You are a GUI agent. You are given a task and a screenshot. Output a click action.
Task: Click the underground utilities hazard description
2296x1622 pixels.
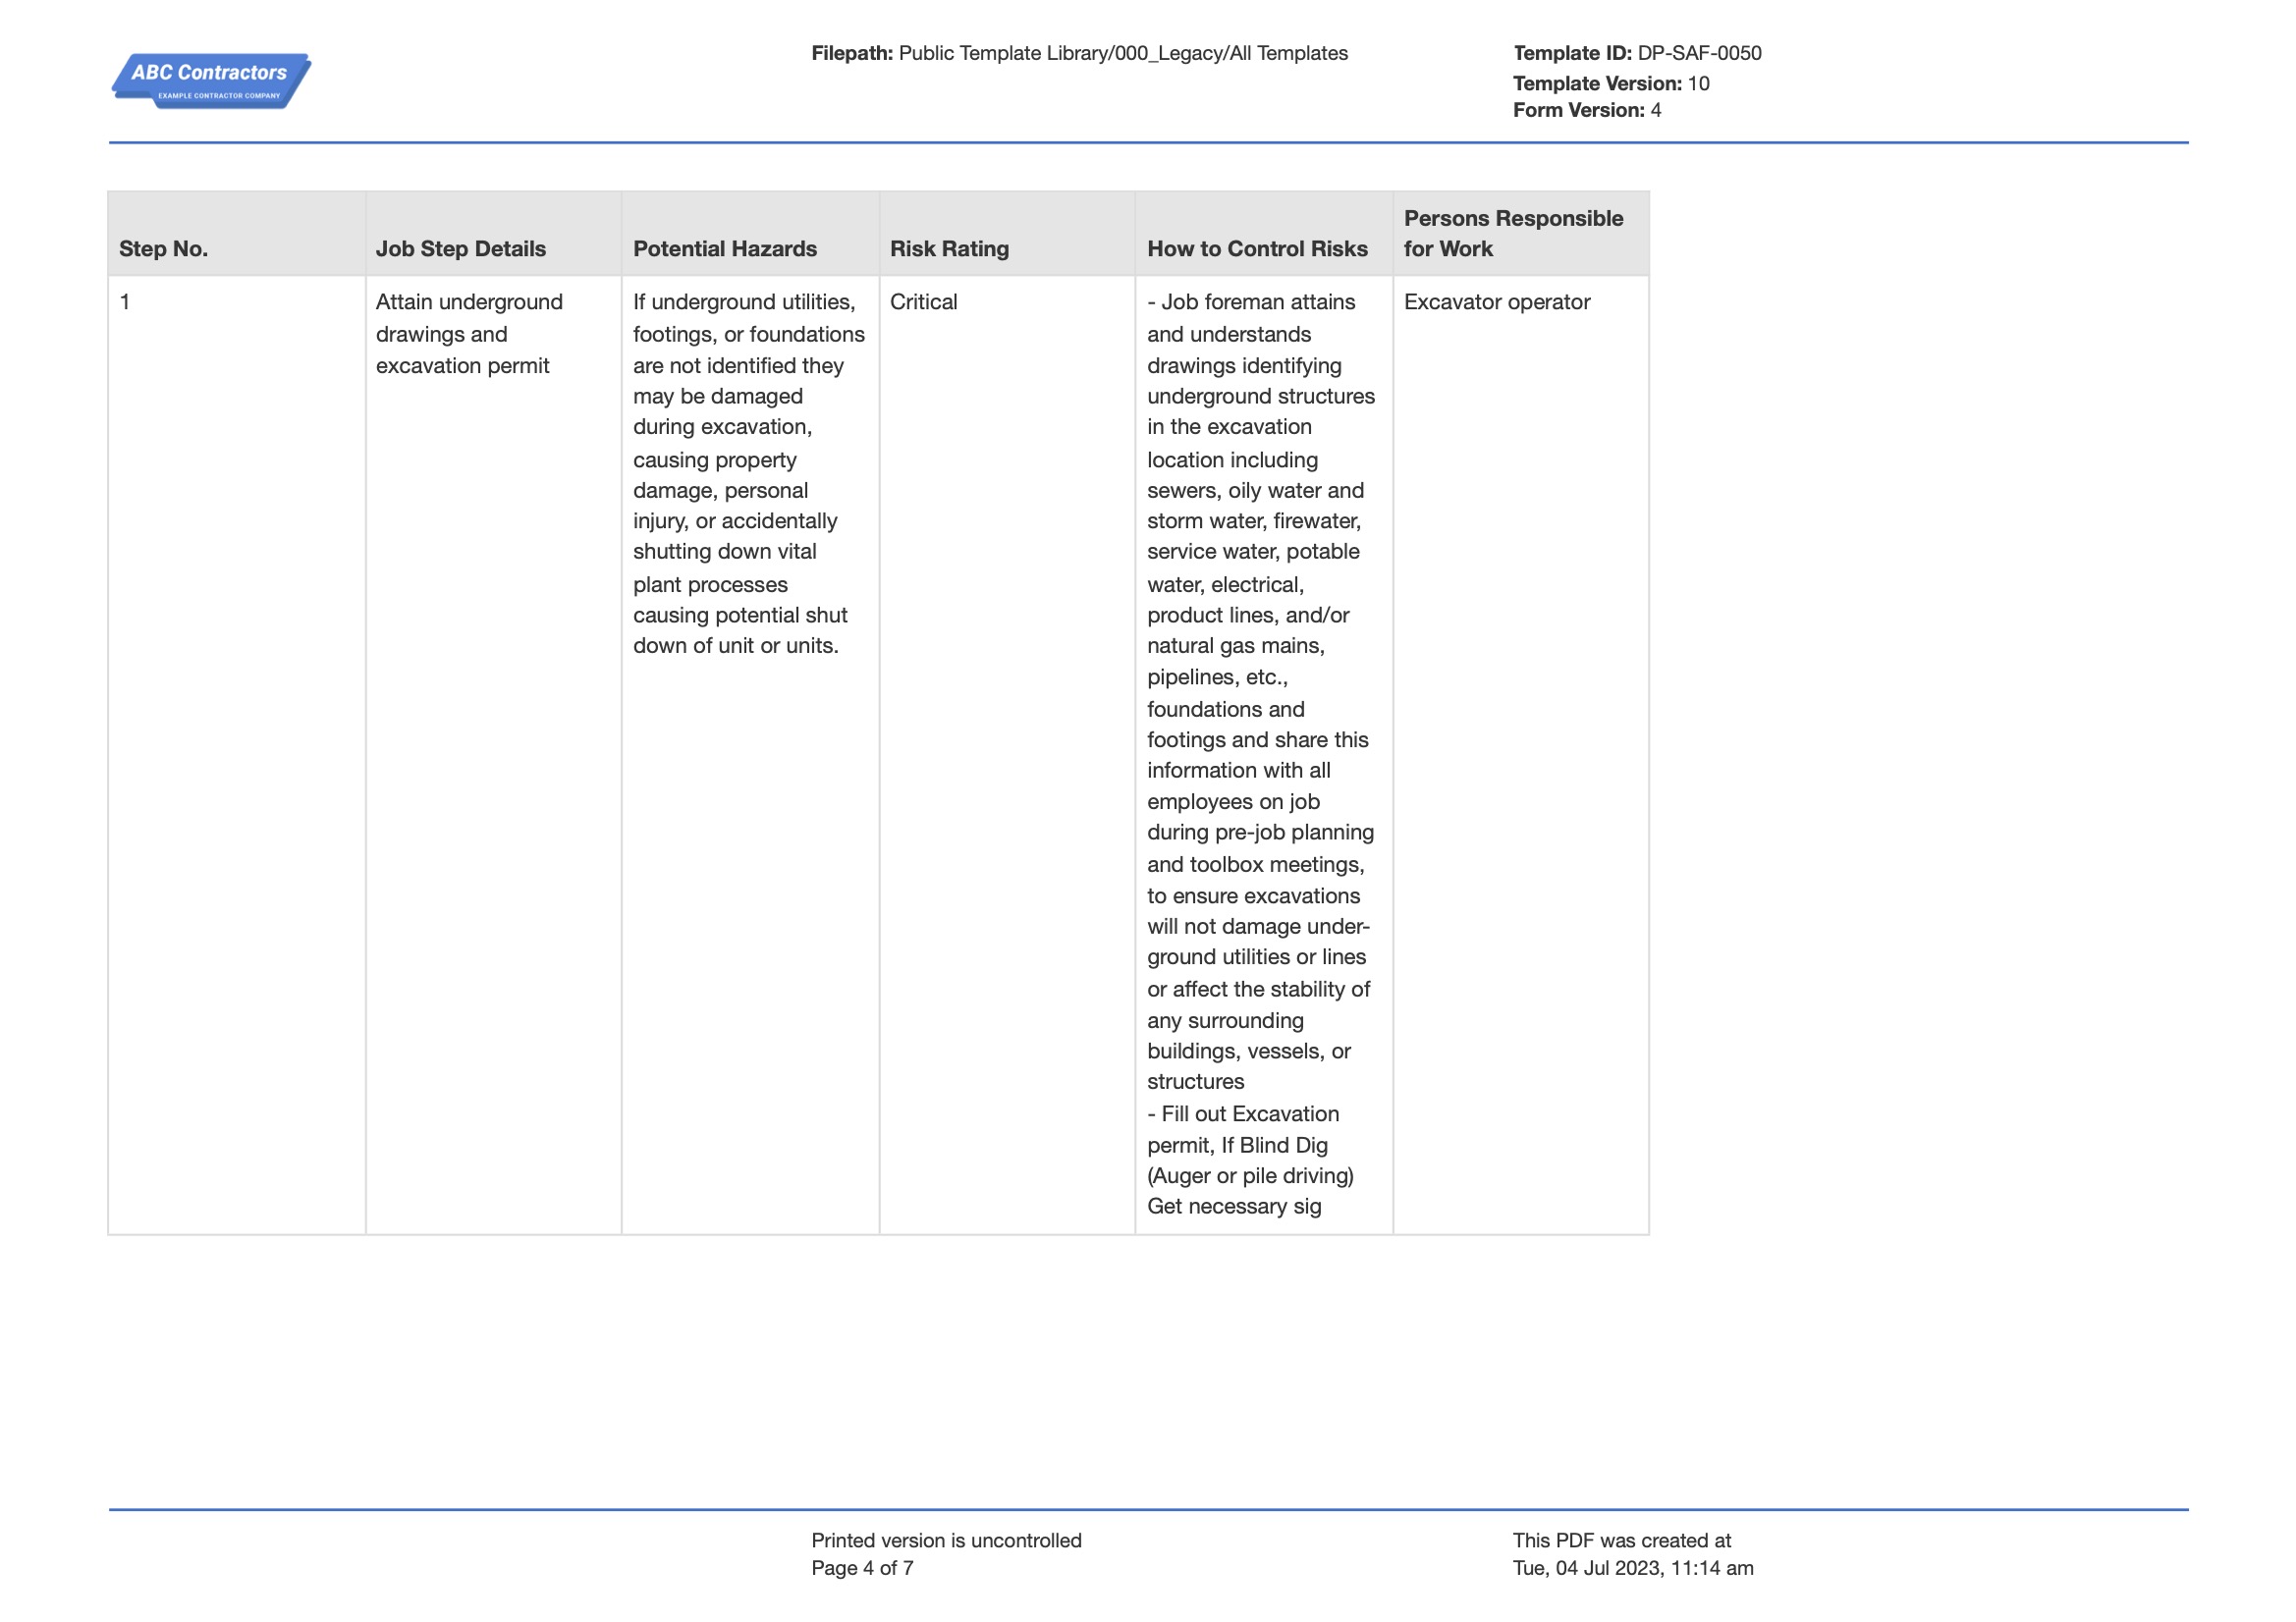click(749, 474)
